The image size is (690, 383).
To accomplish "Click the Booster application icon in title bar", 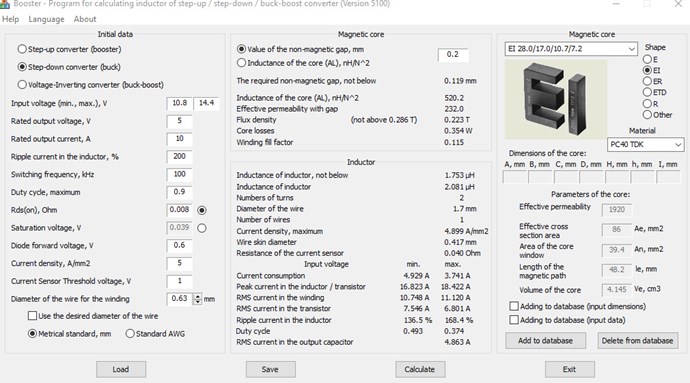I will pos(4,4).
